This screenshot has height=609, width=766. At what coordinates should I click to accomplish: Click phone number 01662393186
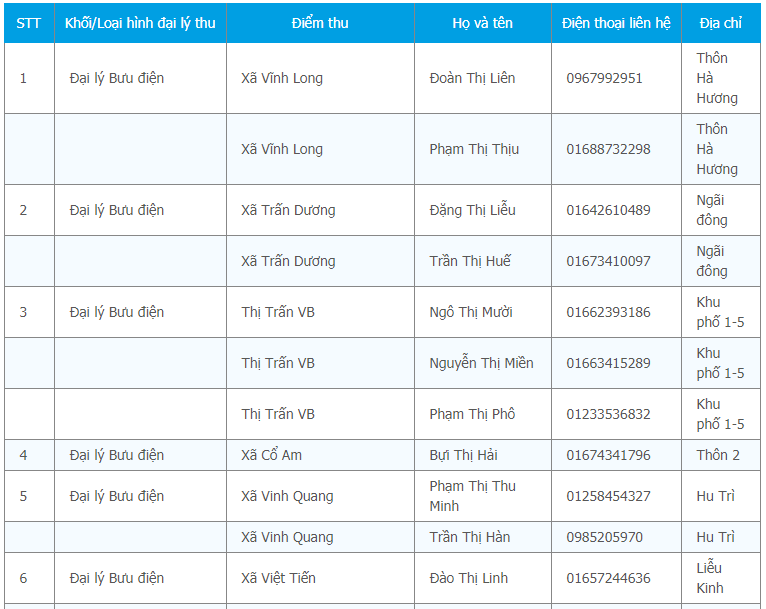[608, 312]
